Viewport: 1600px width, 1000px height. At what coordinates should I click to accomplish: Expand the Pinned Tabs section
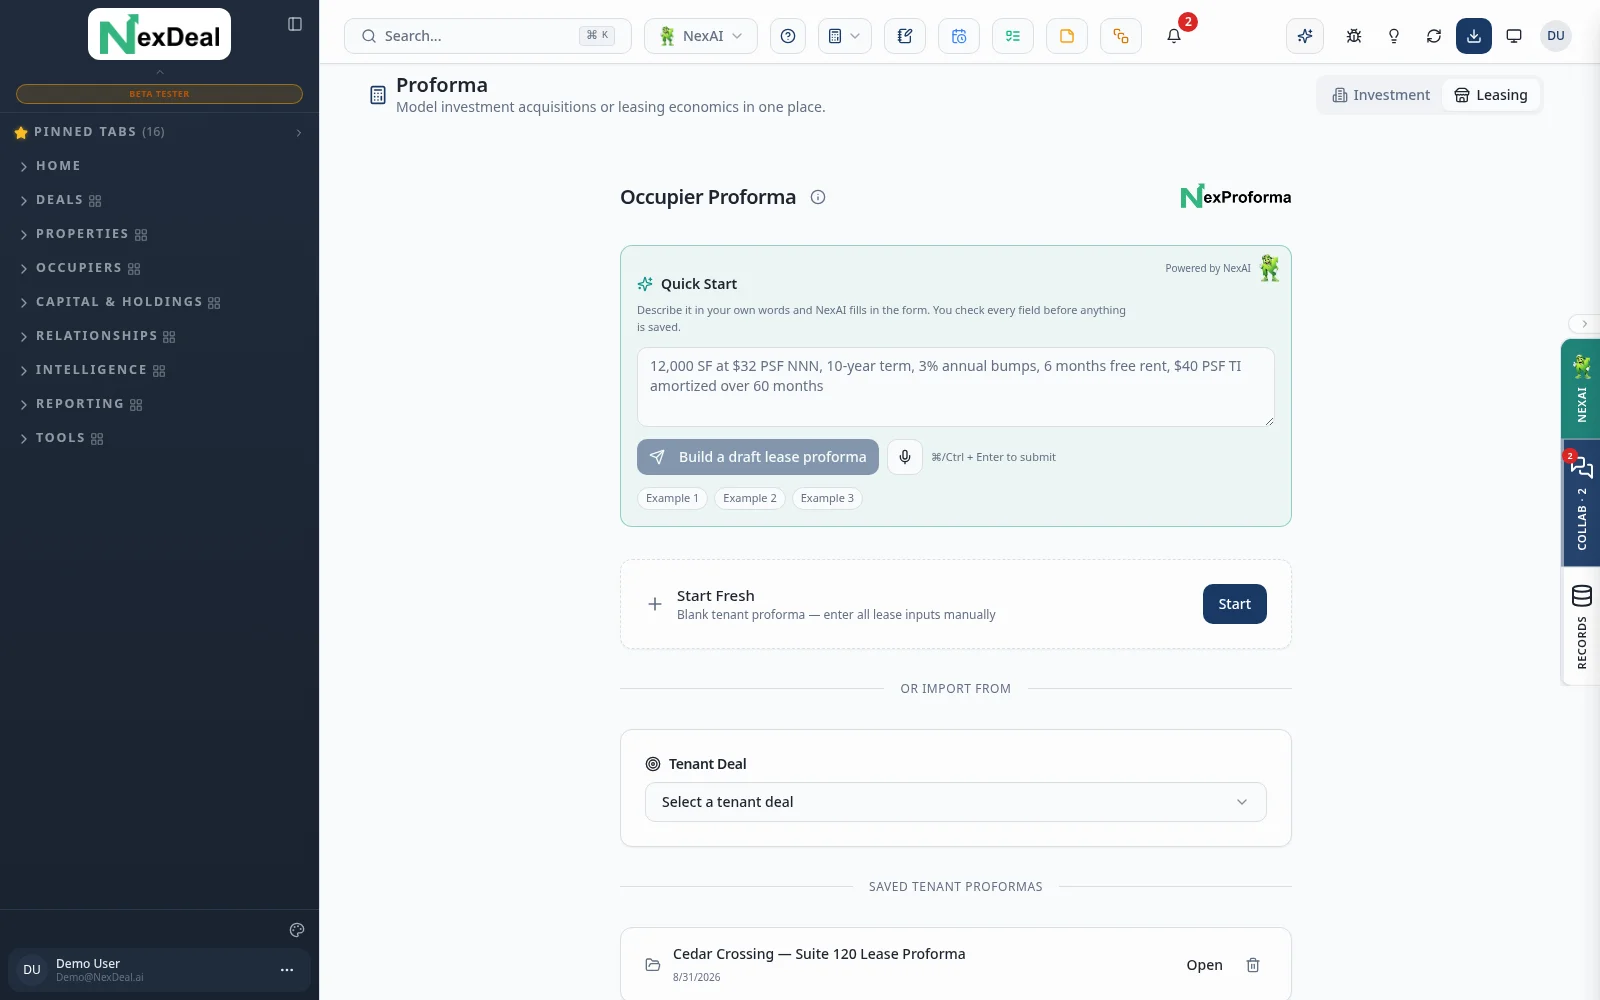[x=159, y=132]
